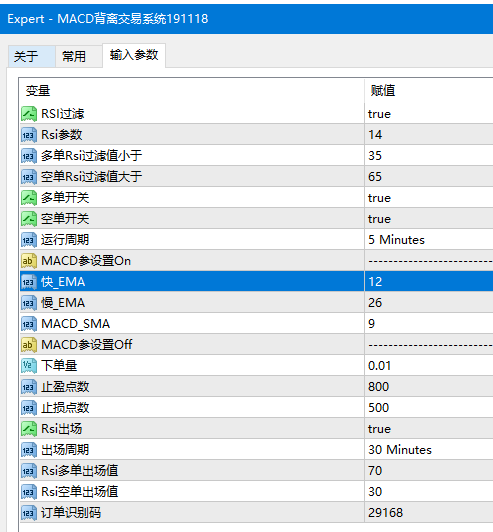Click the integer icon beside 订单识别码
This screenshot has width=493, height=532.
point(29,513)
